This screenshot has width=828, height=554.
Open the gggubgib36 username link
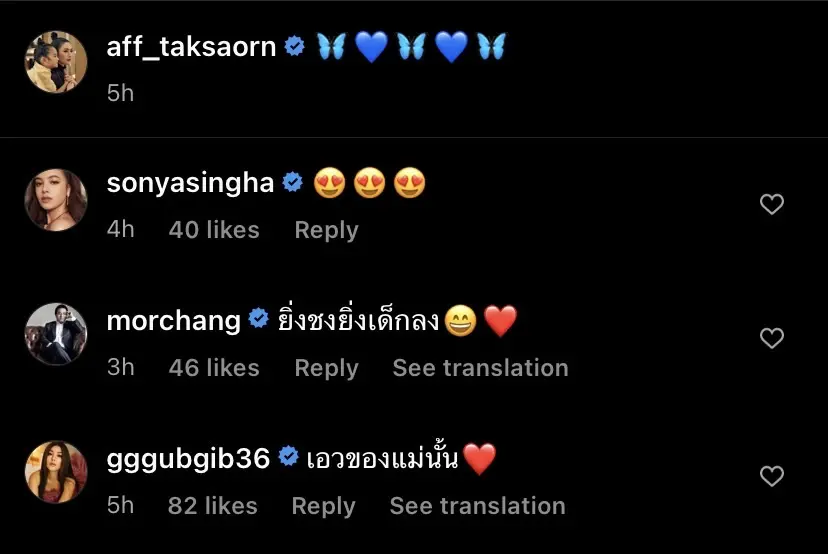(188, 458)
